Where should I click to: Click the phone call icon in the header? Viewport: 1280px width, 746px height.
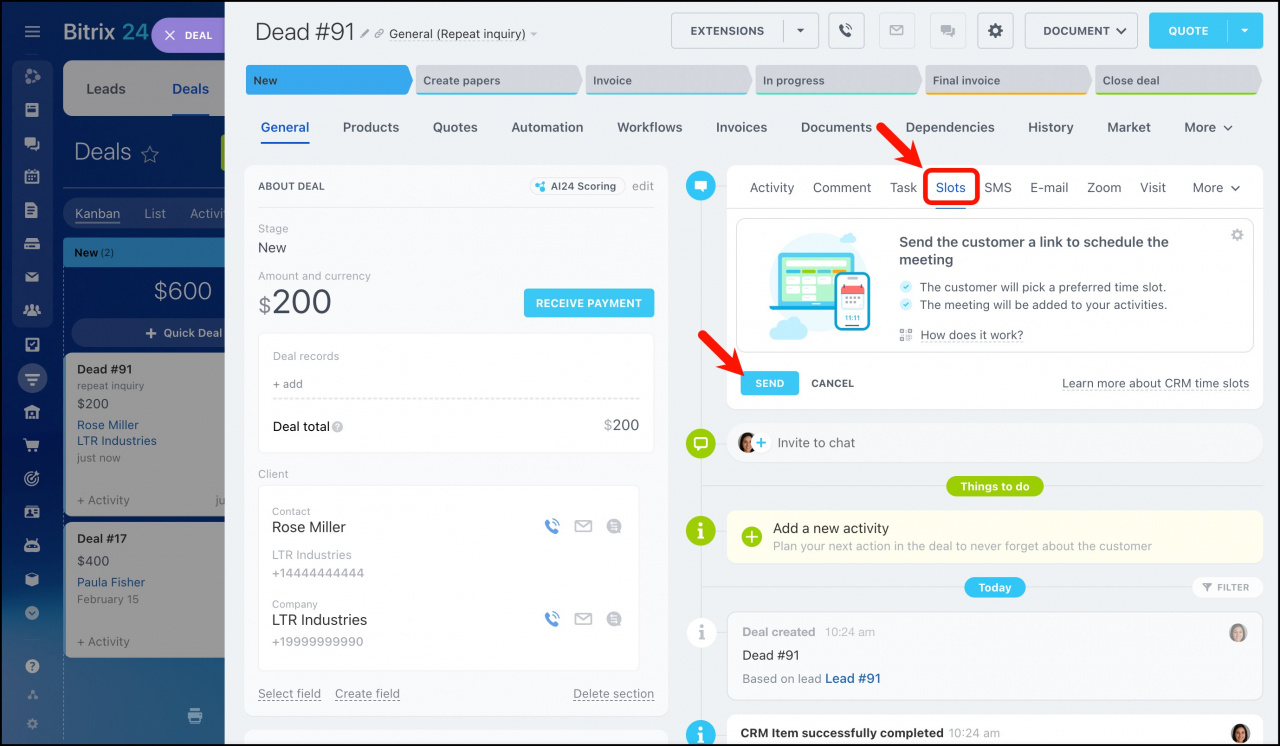[x=846, y=31]
